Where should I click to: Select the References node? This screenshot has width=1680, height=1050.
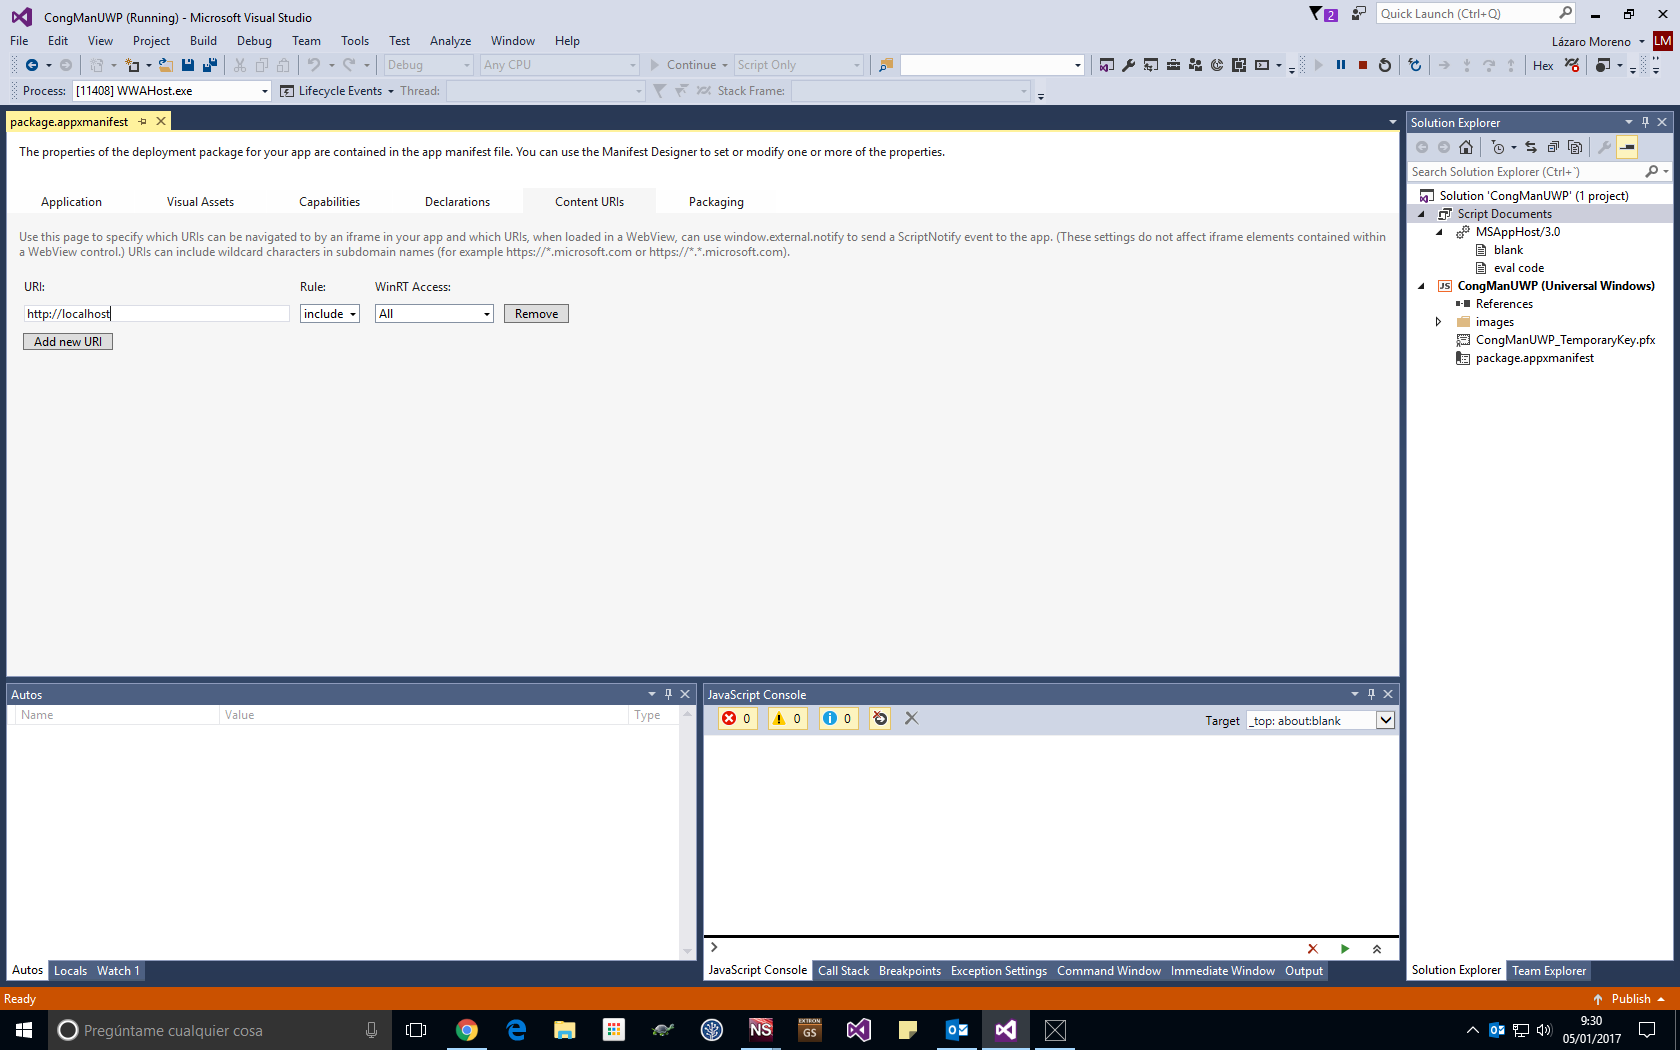1504,304
